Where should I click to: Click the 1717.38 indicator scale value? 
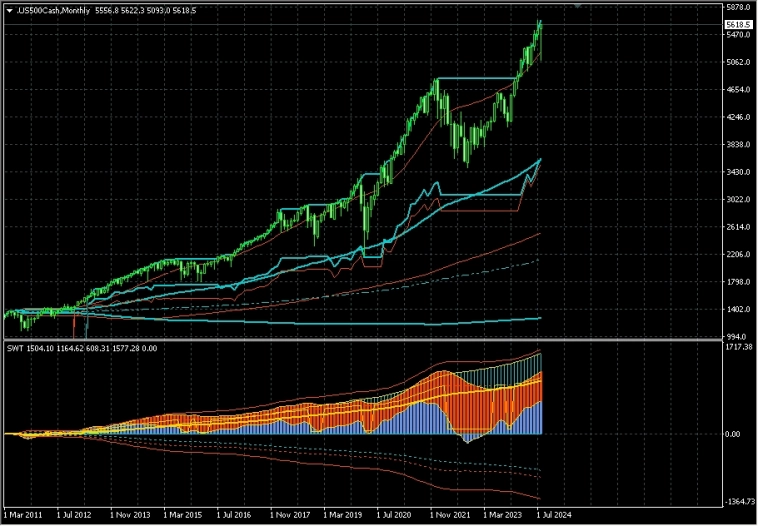pos(737,347)
